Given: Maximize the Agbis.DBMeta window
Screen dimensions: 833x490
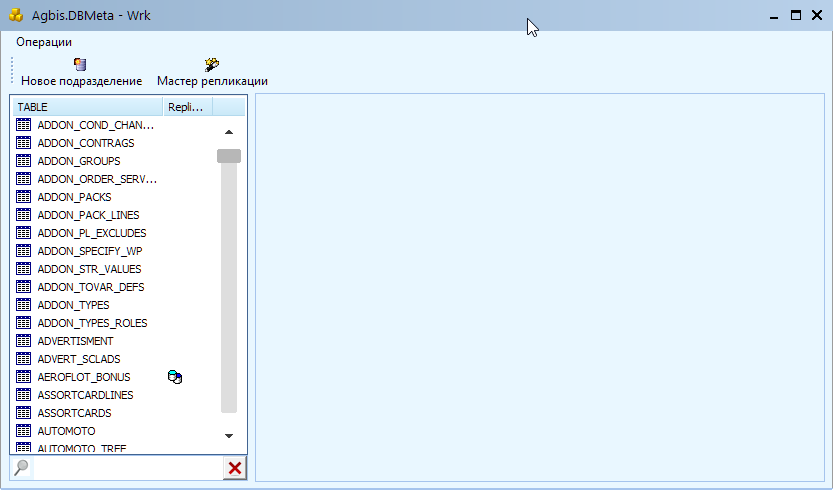Looking at the screenshot, I should (796, 15).
